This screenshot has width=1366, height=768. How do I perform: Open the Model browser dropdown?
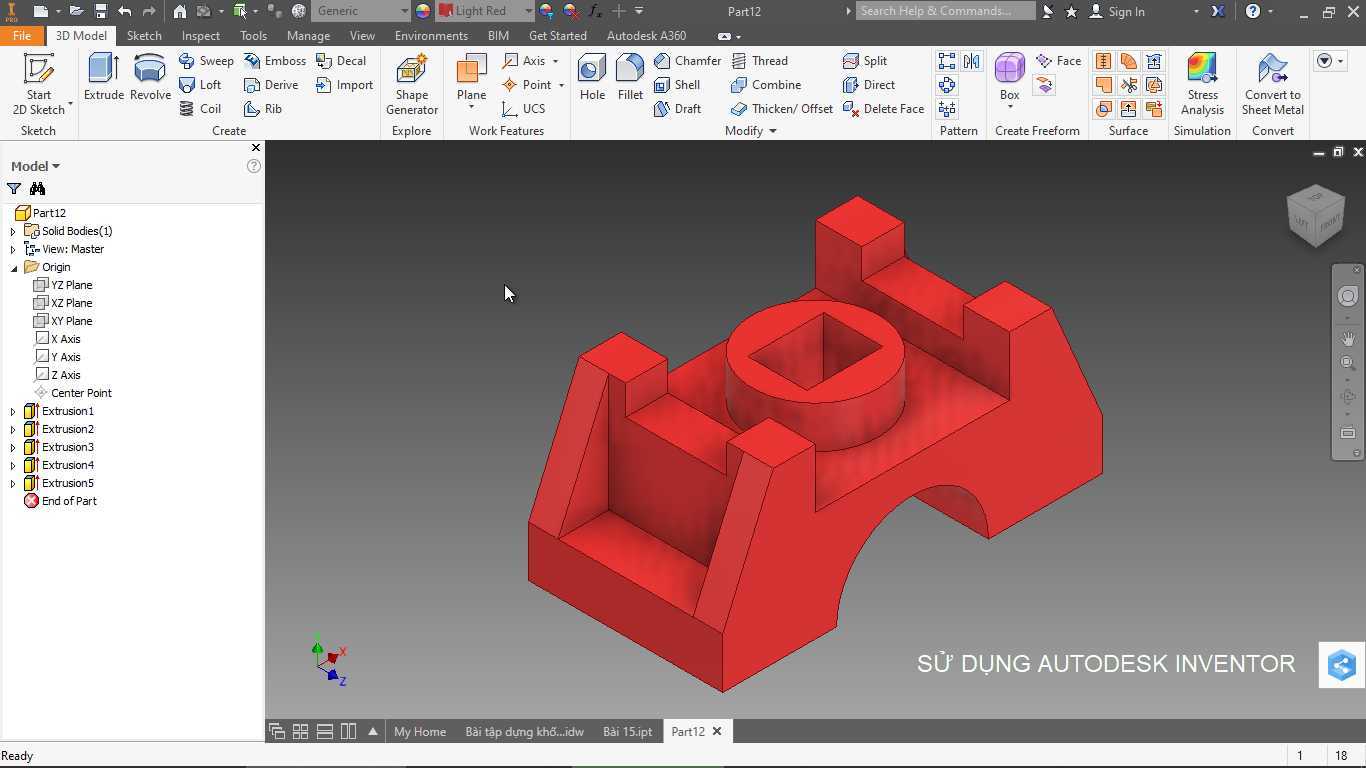[56, 166]
